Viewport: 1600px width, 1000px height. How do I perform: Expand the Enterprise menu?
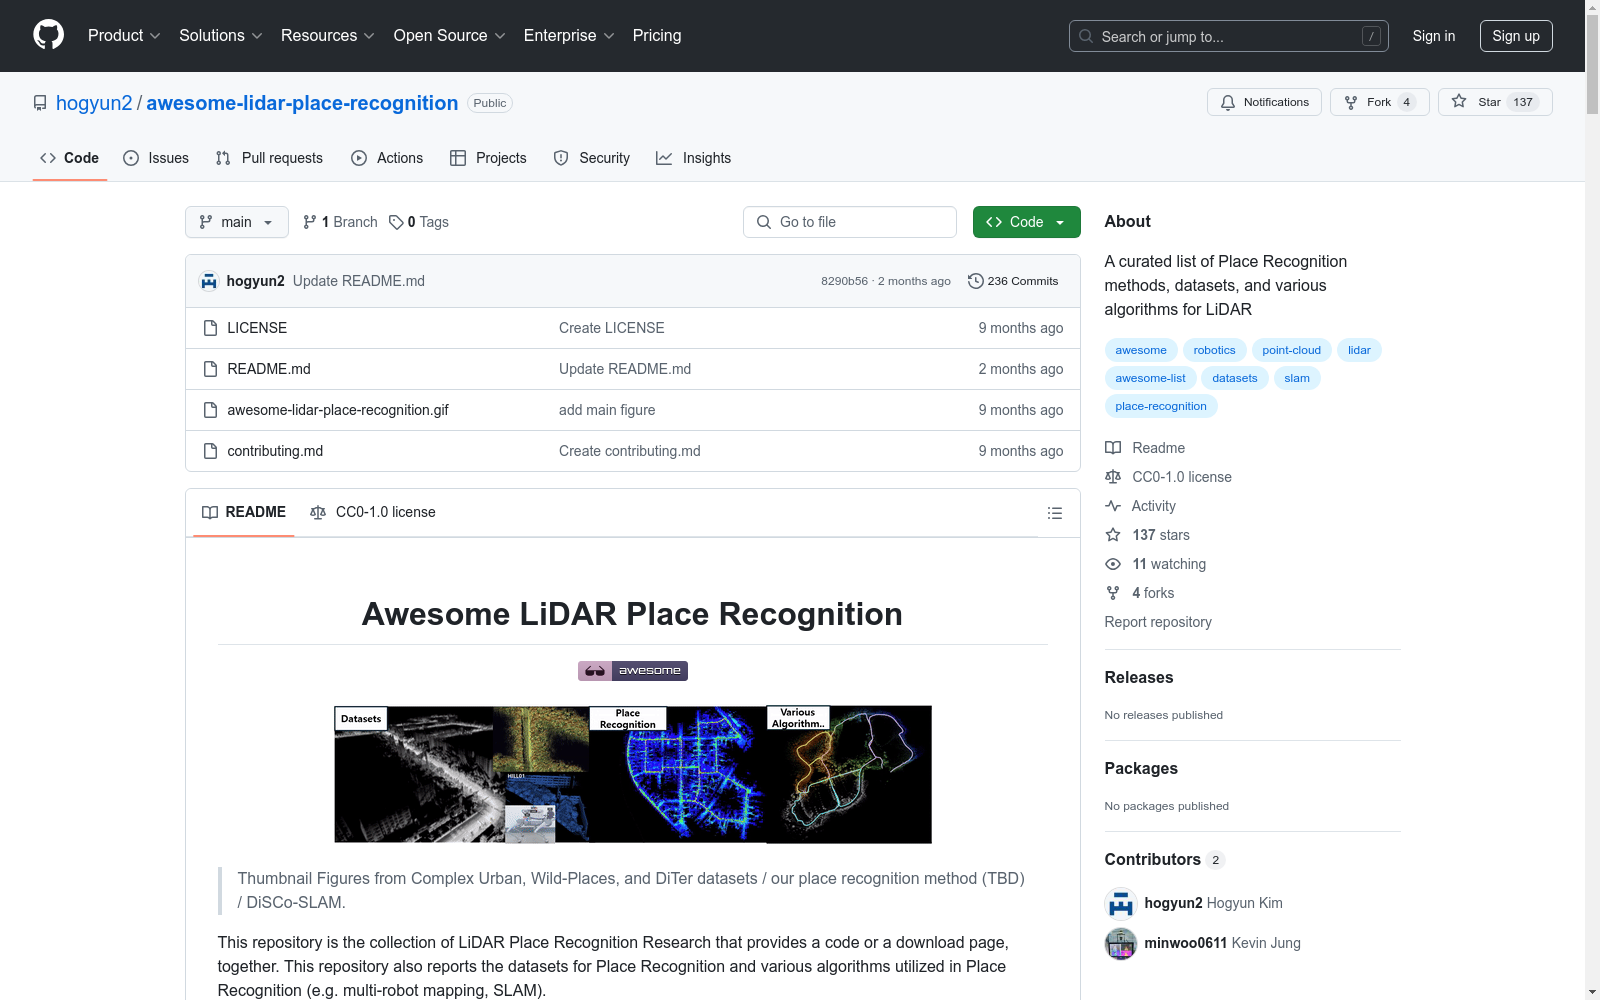569,36
